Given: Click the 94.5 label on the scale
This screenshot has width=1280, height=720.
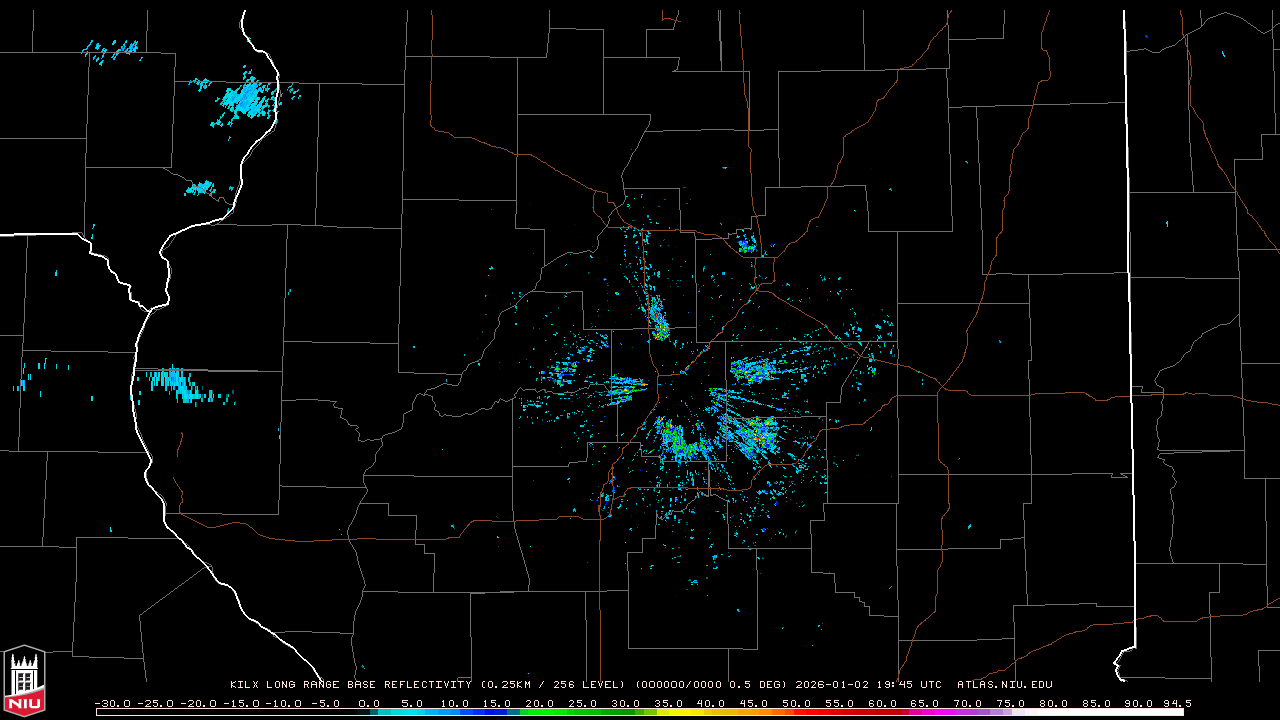Looking at the screenshot, I should pyautogui.click(x=1176, y=703).
